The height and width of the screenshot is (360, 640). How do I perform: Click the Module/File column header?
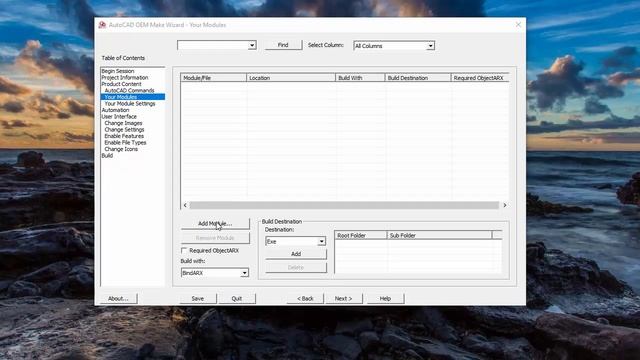point(213,78)
